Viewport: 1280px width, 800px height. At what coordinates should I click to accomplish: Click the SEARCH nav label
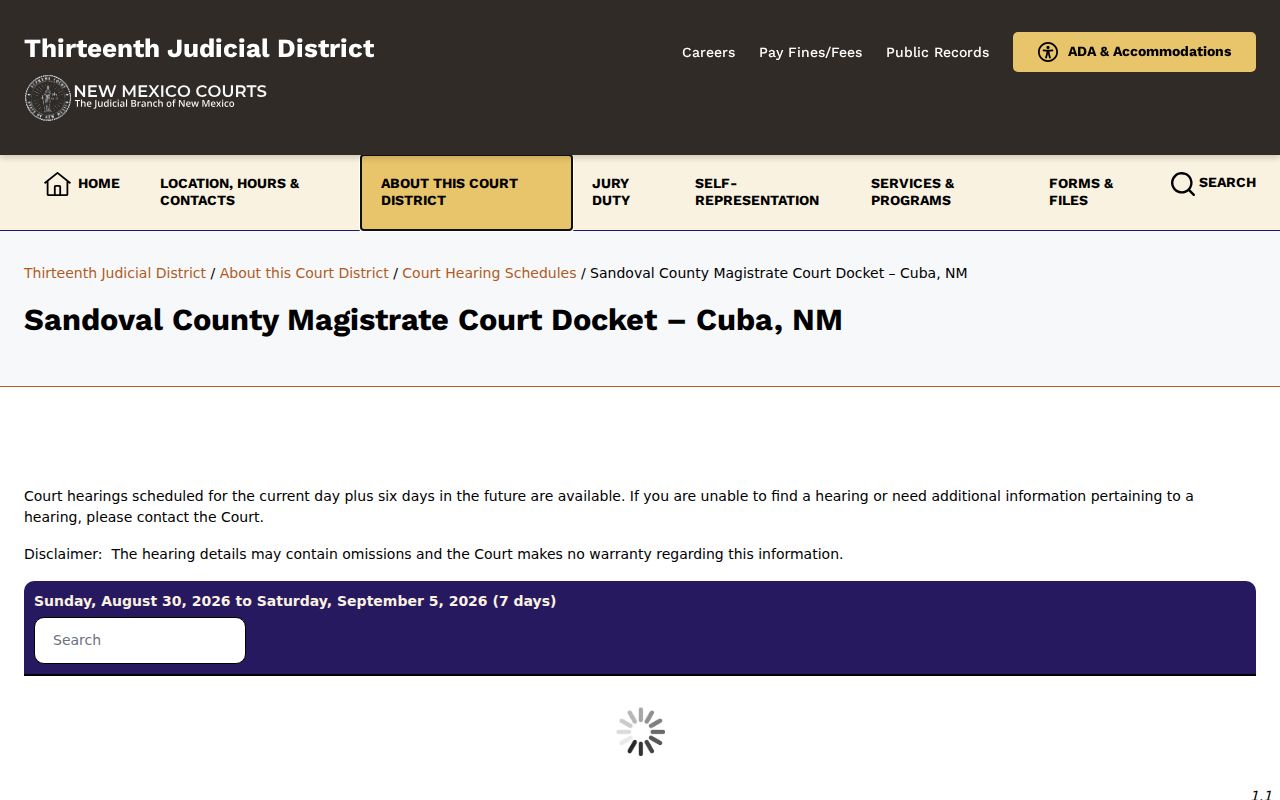point(1227,182)
